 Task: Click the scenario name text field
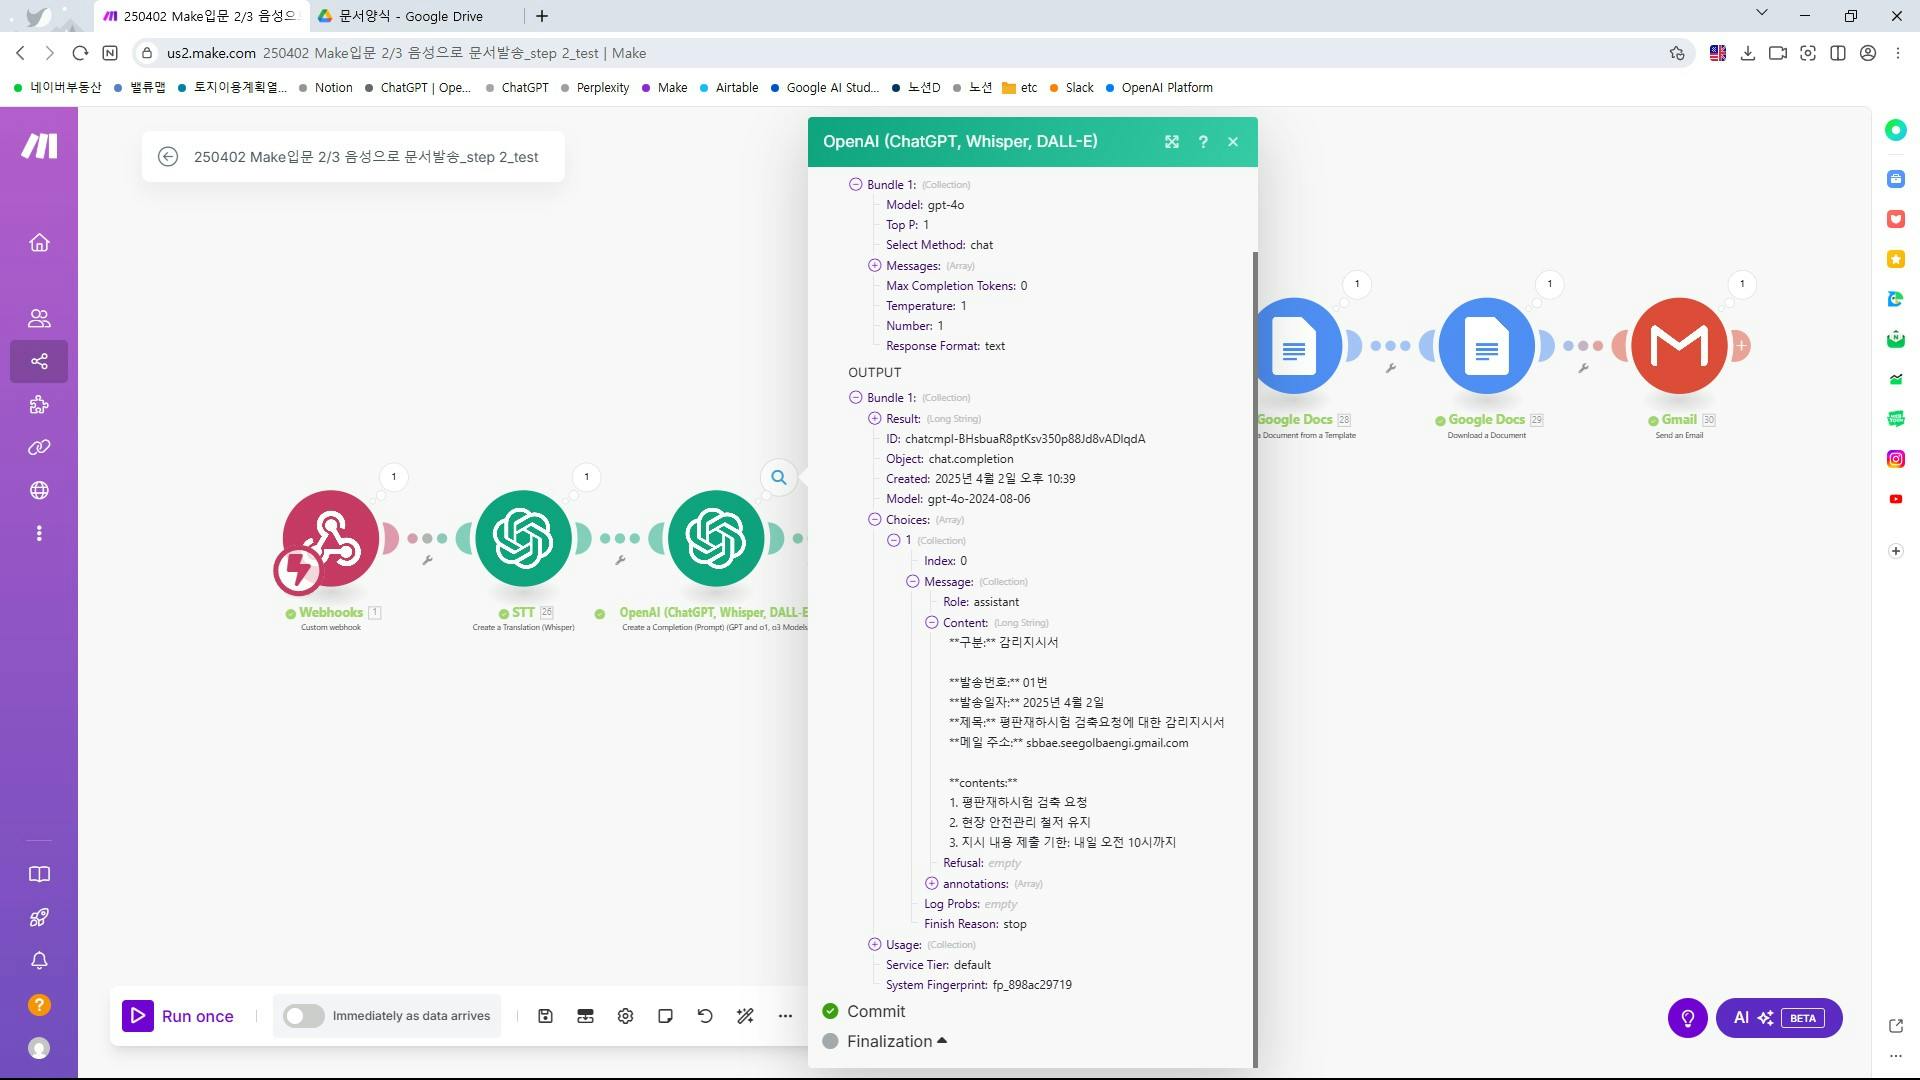tap(366, 157)
